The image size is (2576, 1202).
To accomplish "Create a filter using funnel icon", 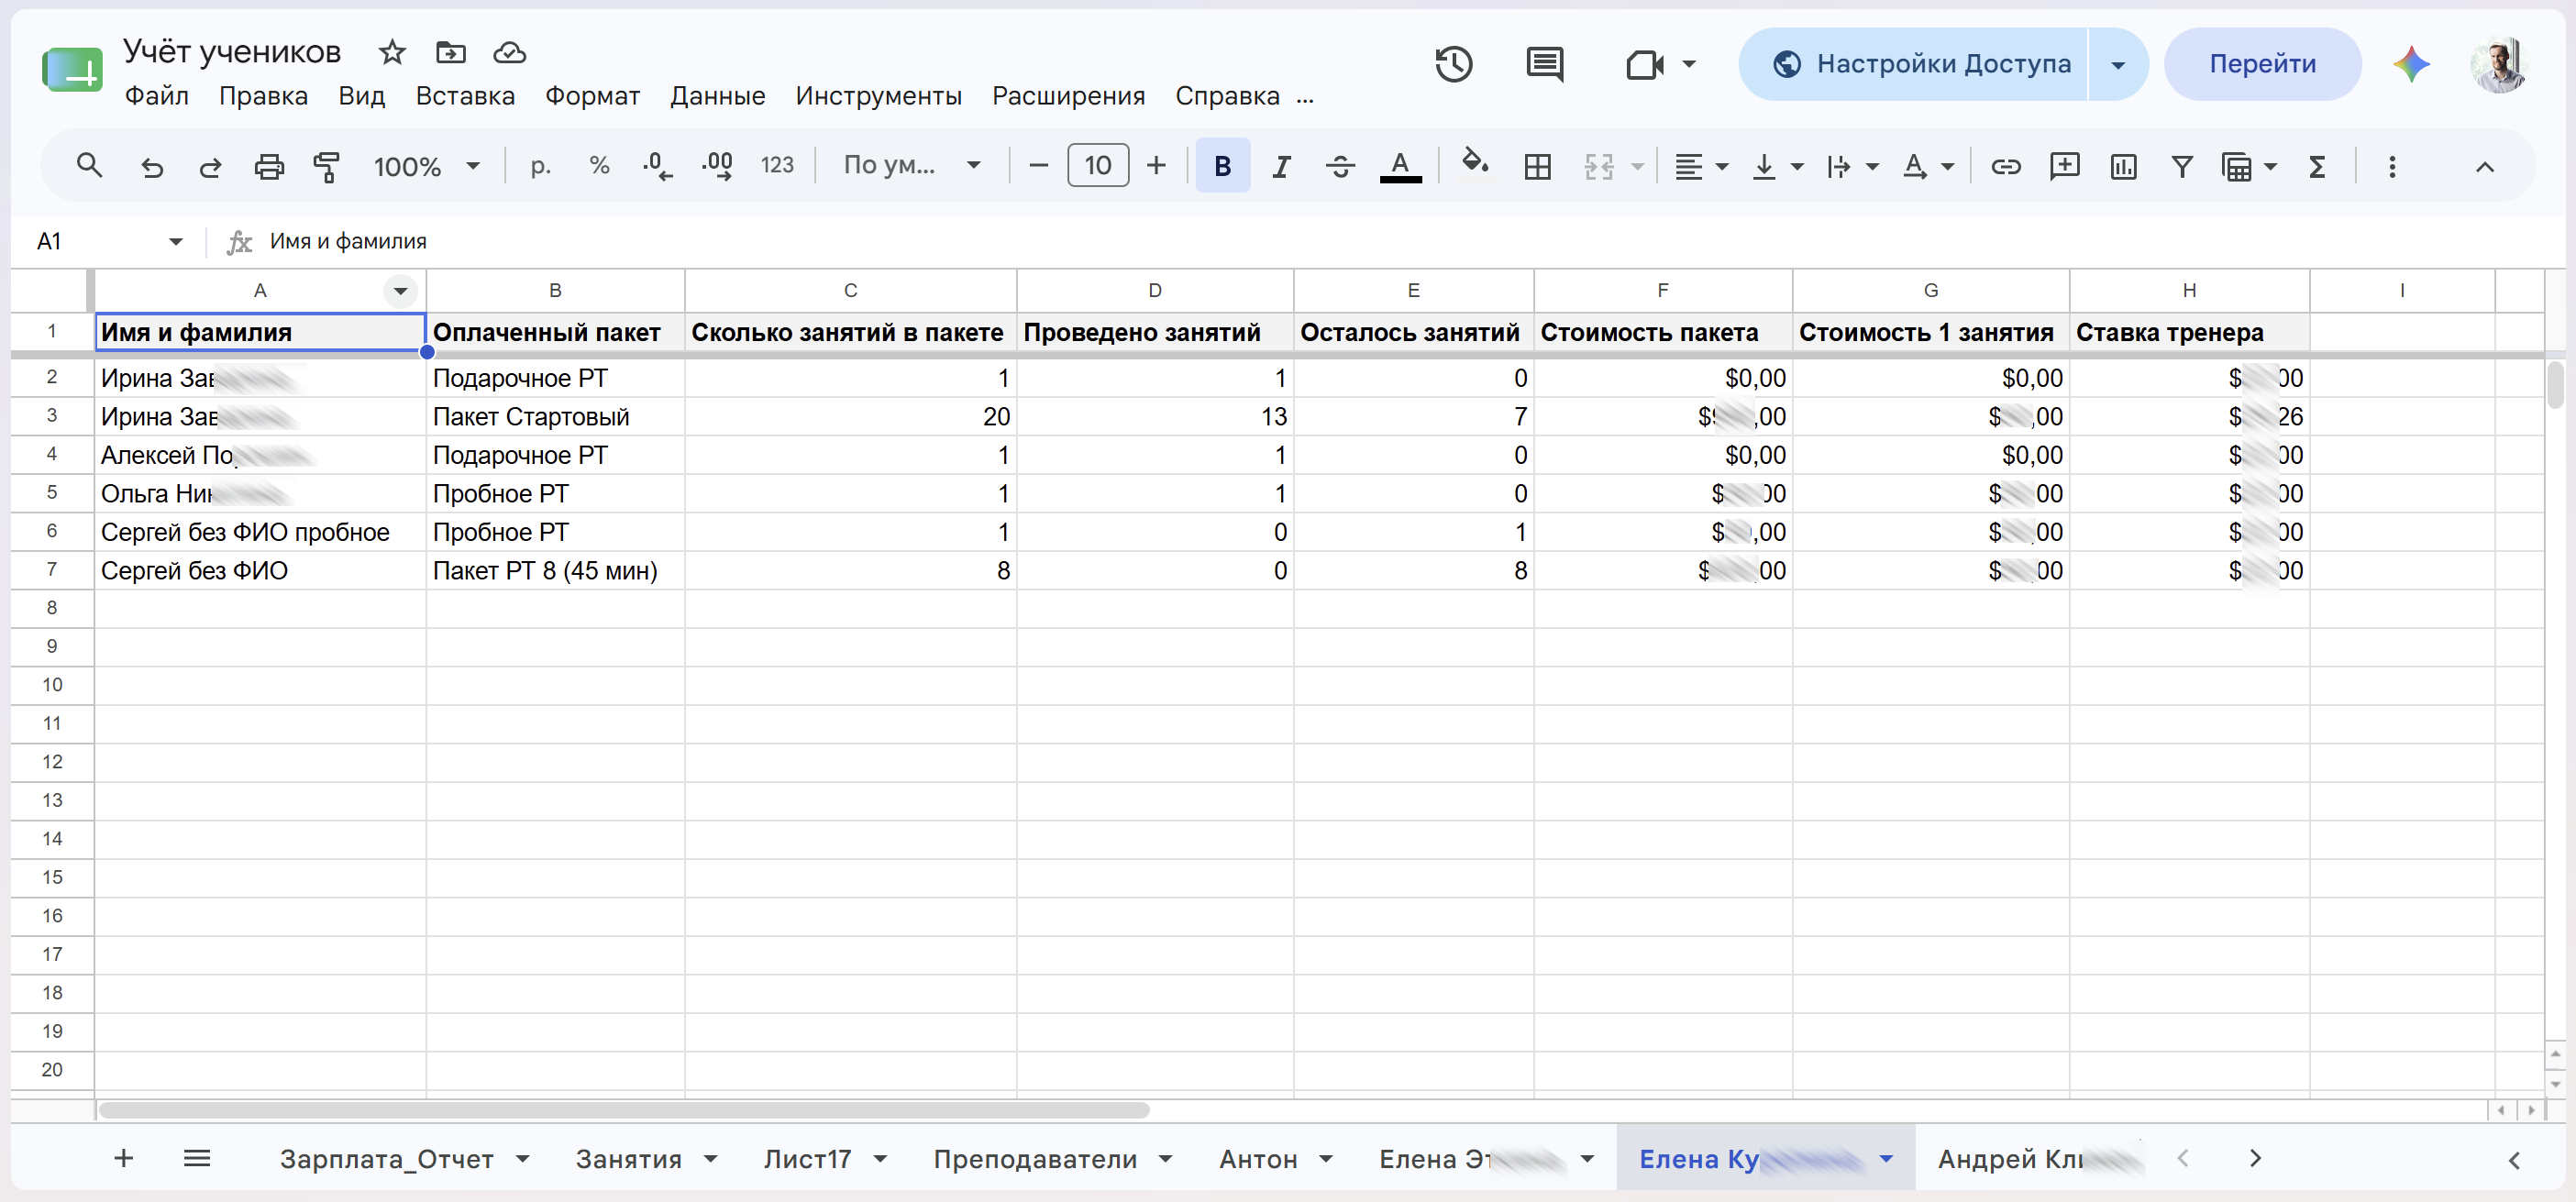I will click(2182, 166).
